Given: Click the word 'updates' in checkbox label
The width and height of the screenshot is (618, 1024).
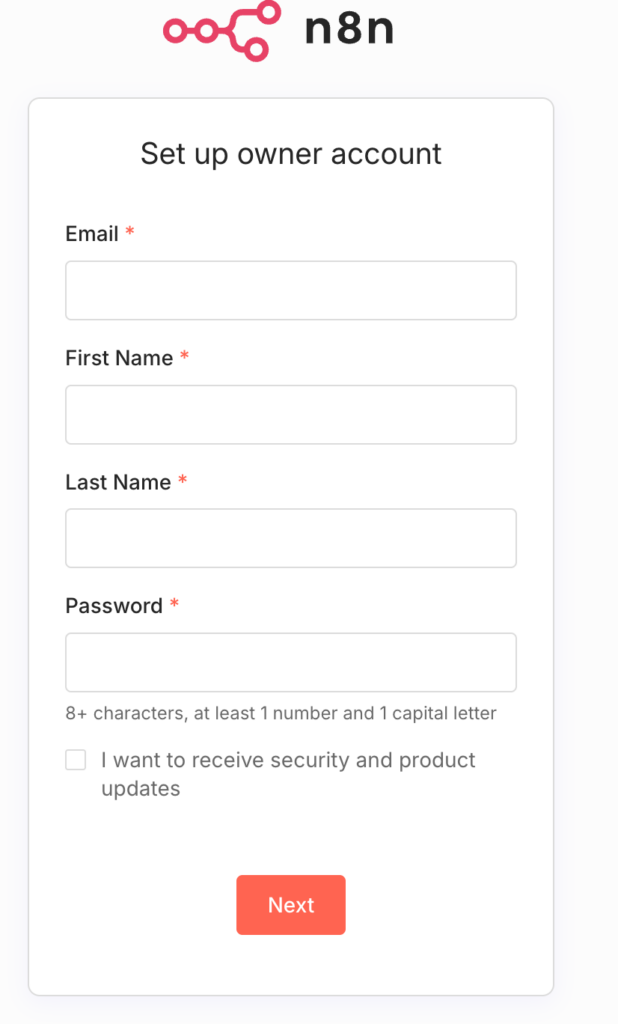Looking at the screenshot, I should (x=140, y=789).
